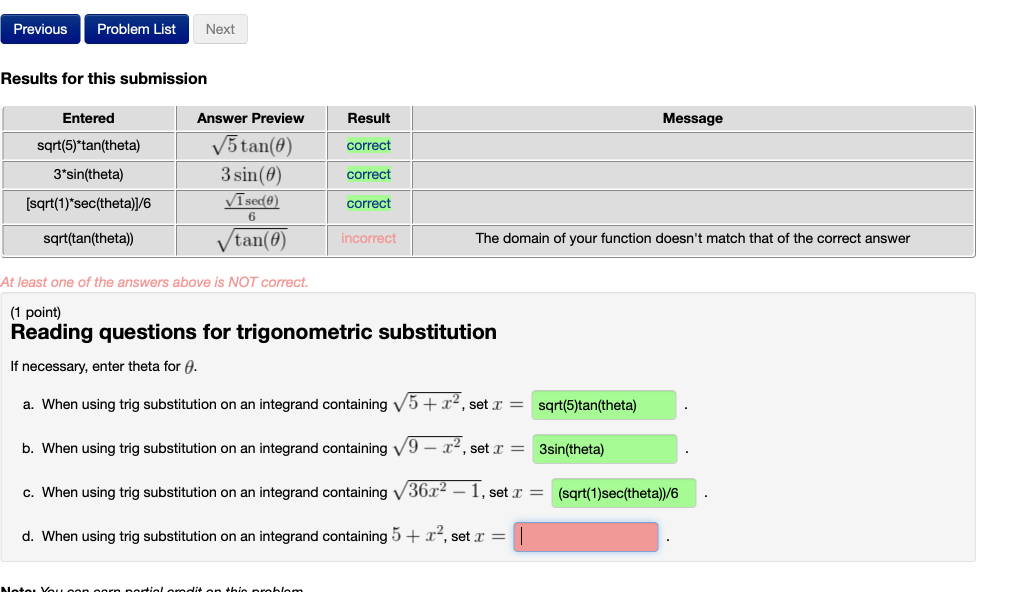Click the answer preview showing sqrt(tan(theta))

point(250,238)
